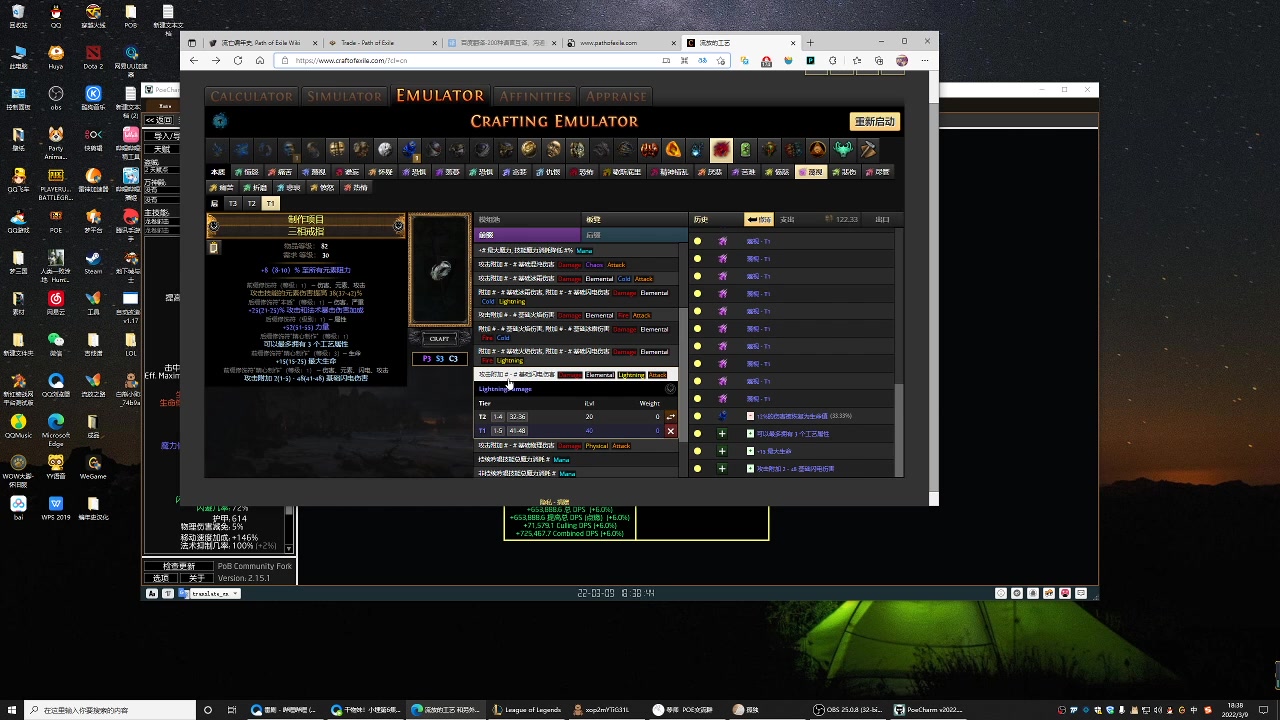
Task: Click the blue gear icon left of Crafting Emulator title
Action: coord(220,121)
